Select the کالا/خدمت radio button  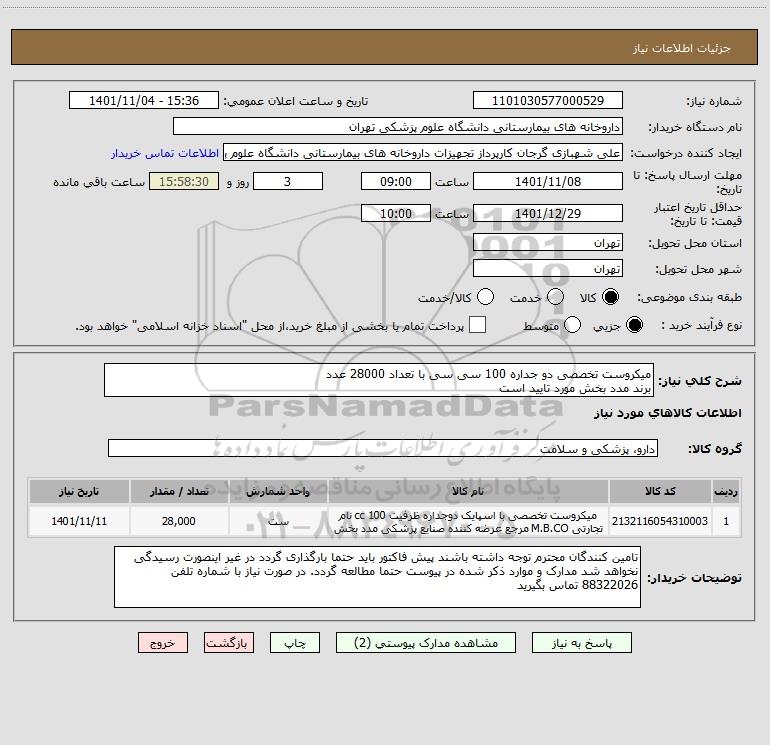pyautogui.click(x=486, y=297)
